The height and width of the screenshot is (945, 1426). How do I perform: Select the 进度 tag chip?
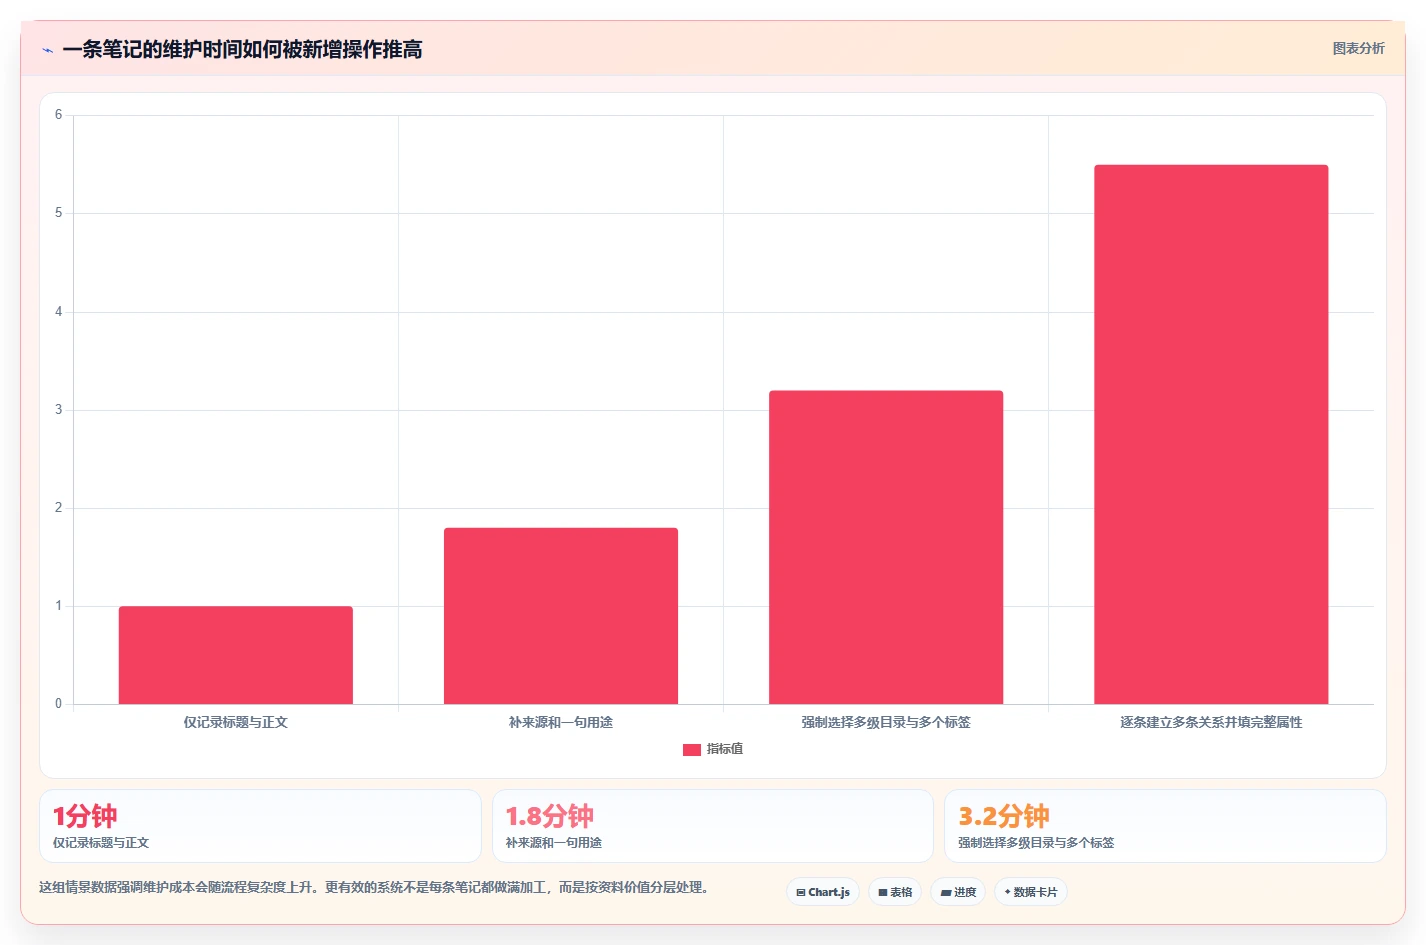pyautogui.click(x=958, y=892)
